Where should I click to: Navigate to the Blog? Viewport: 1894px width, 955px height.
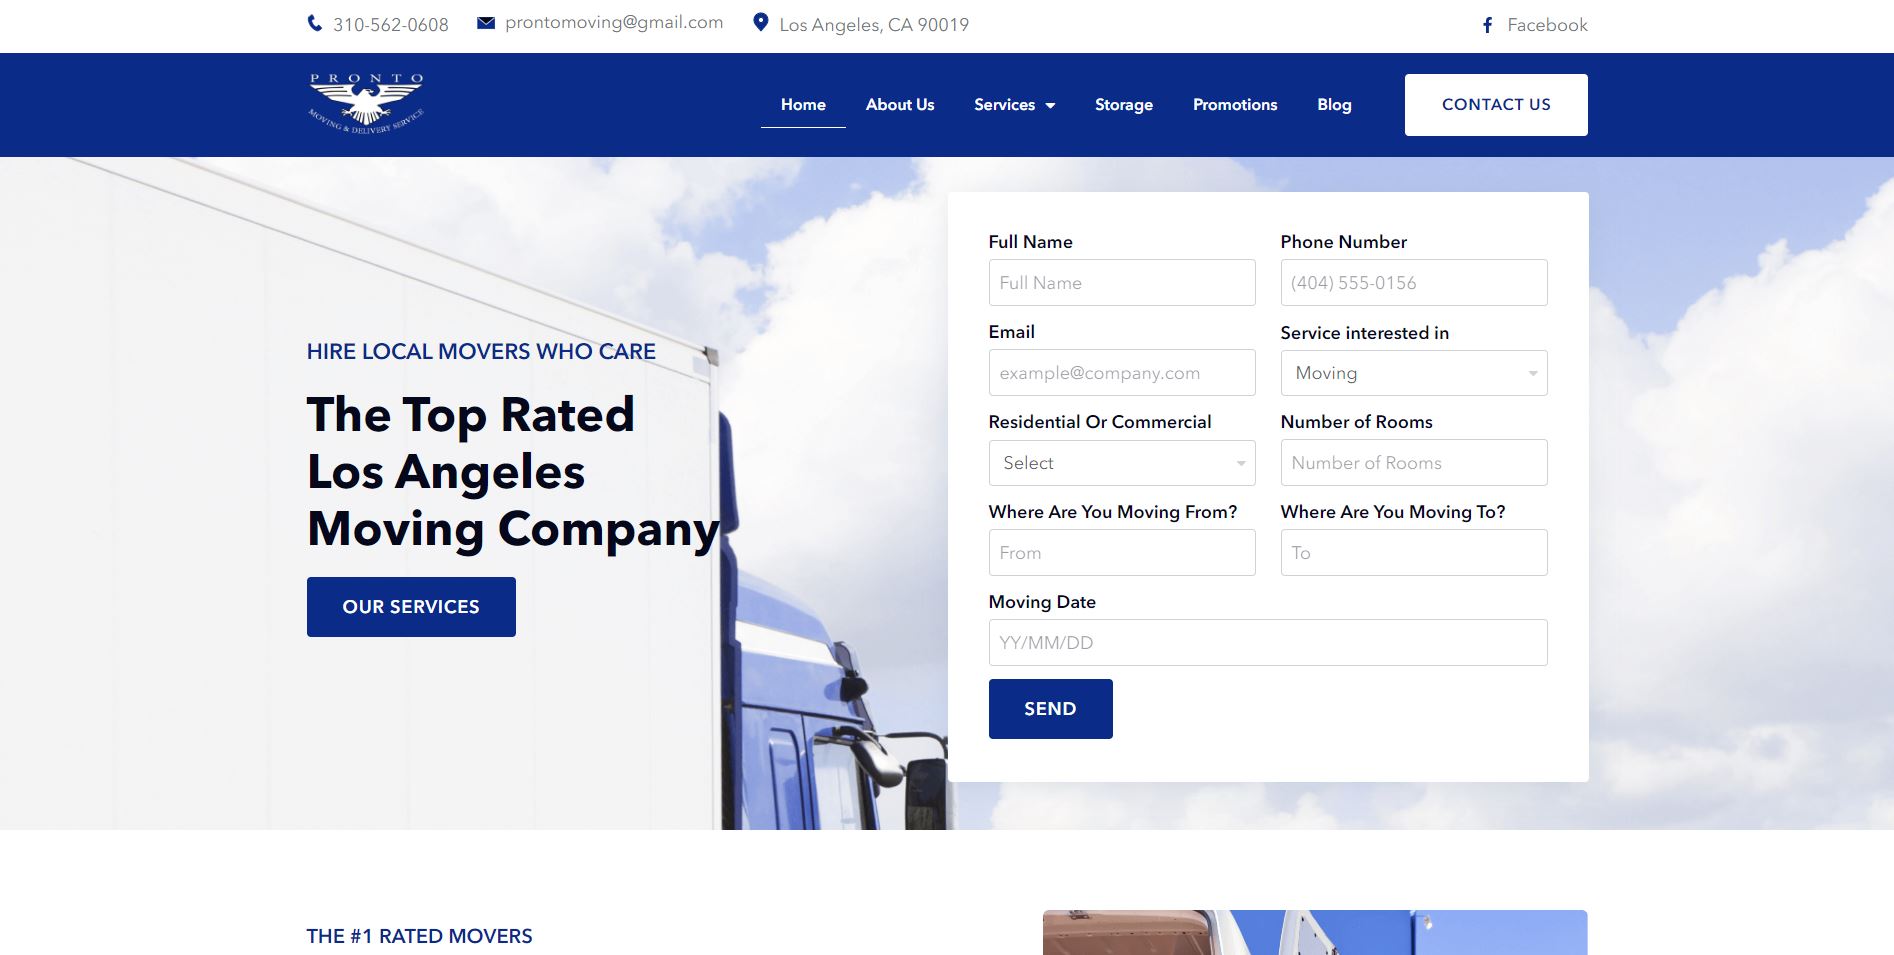tap(1334, 104)
